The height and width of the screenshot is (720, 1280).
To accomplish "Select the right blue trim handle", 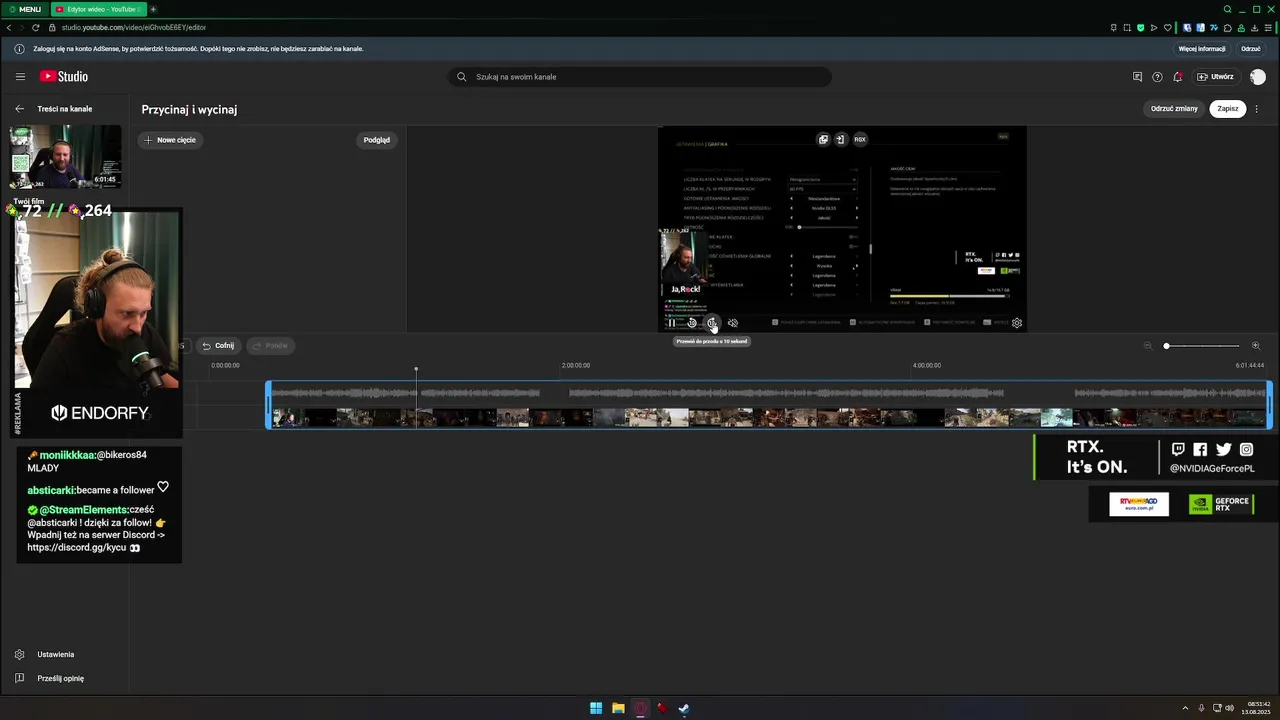I will pyautogui.click(x=1270, y=405).
